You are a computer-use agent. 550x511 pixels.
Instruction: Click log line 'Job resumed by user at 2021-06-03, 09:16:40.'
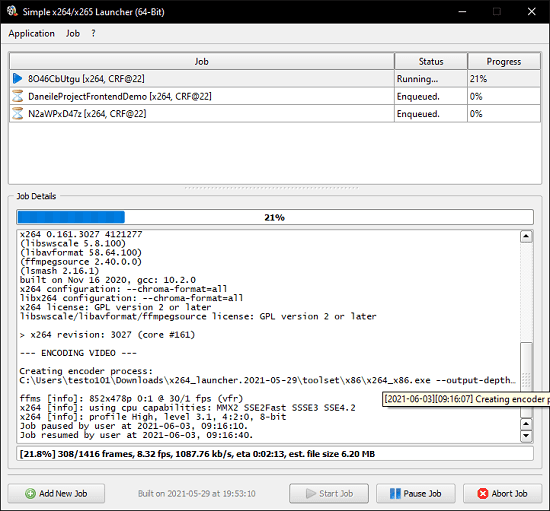136,435
